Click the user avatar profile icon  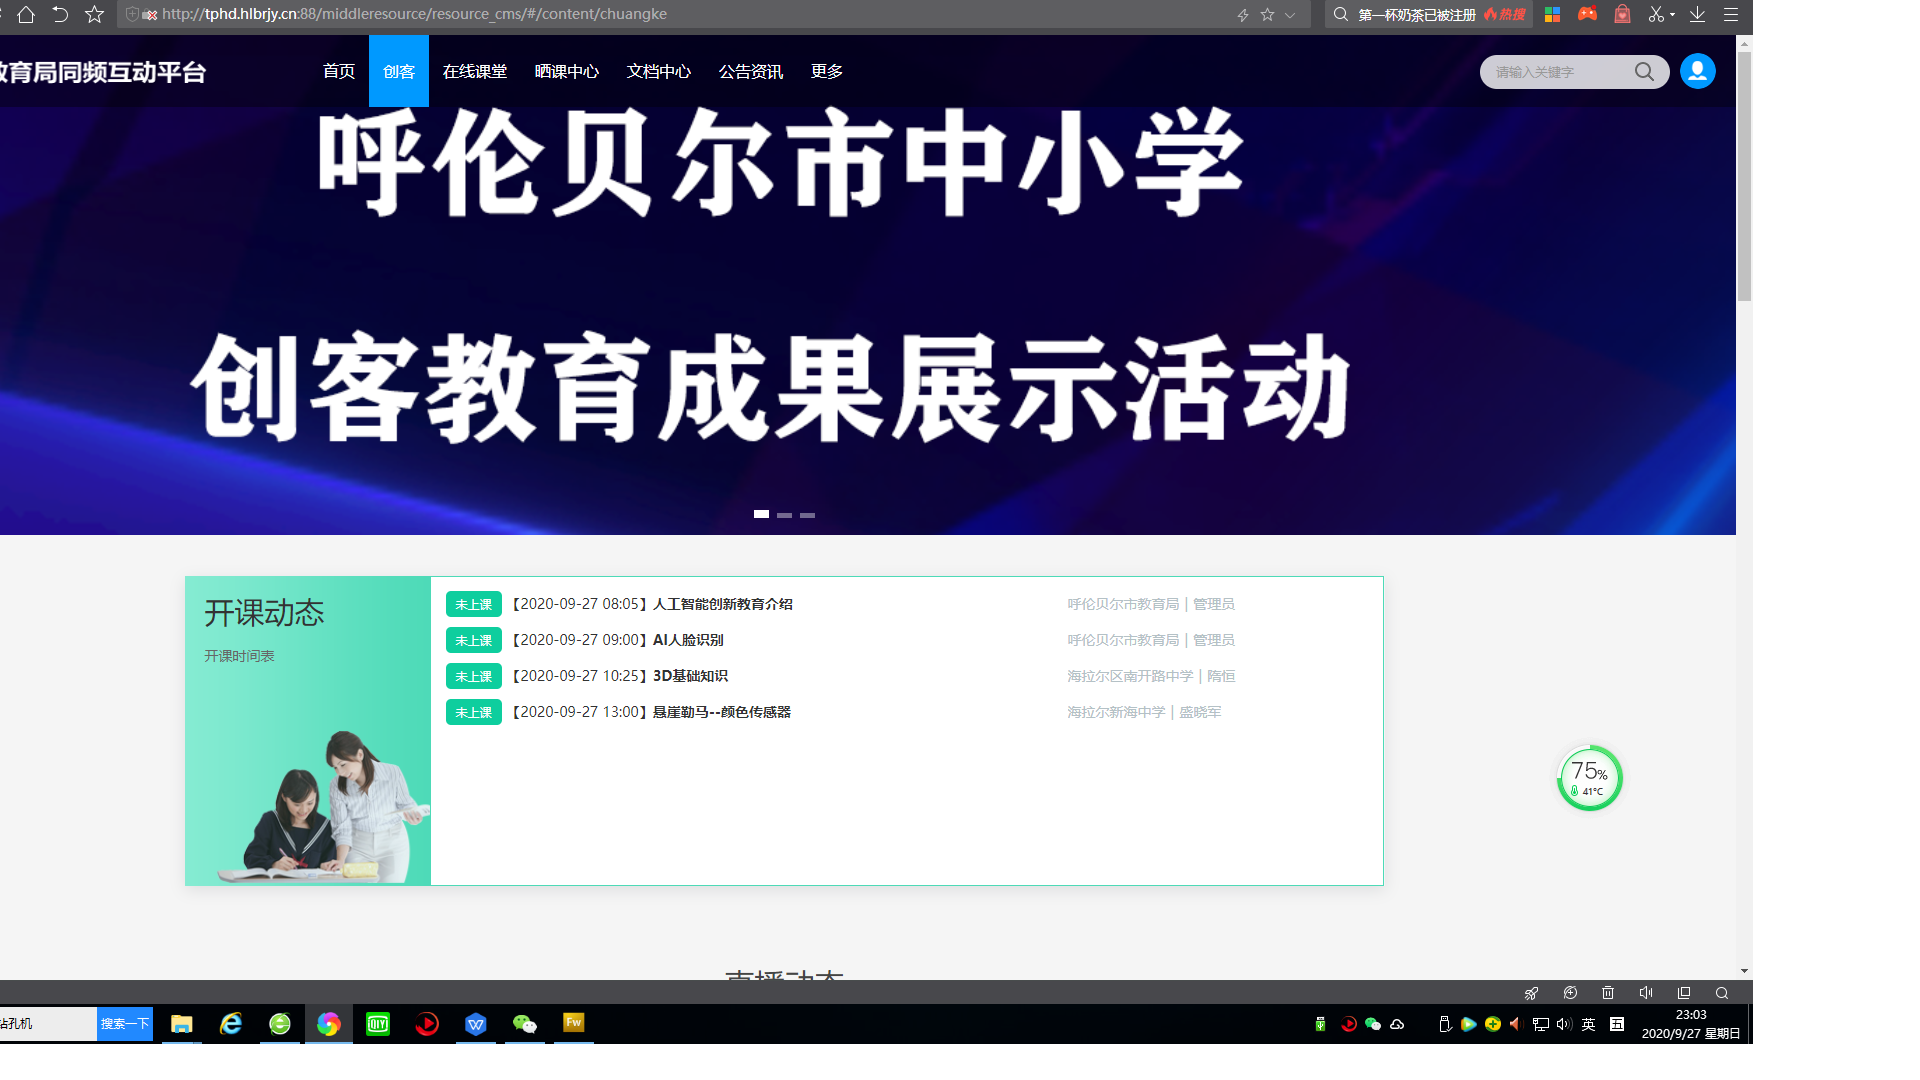(1697, 71)
